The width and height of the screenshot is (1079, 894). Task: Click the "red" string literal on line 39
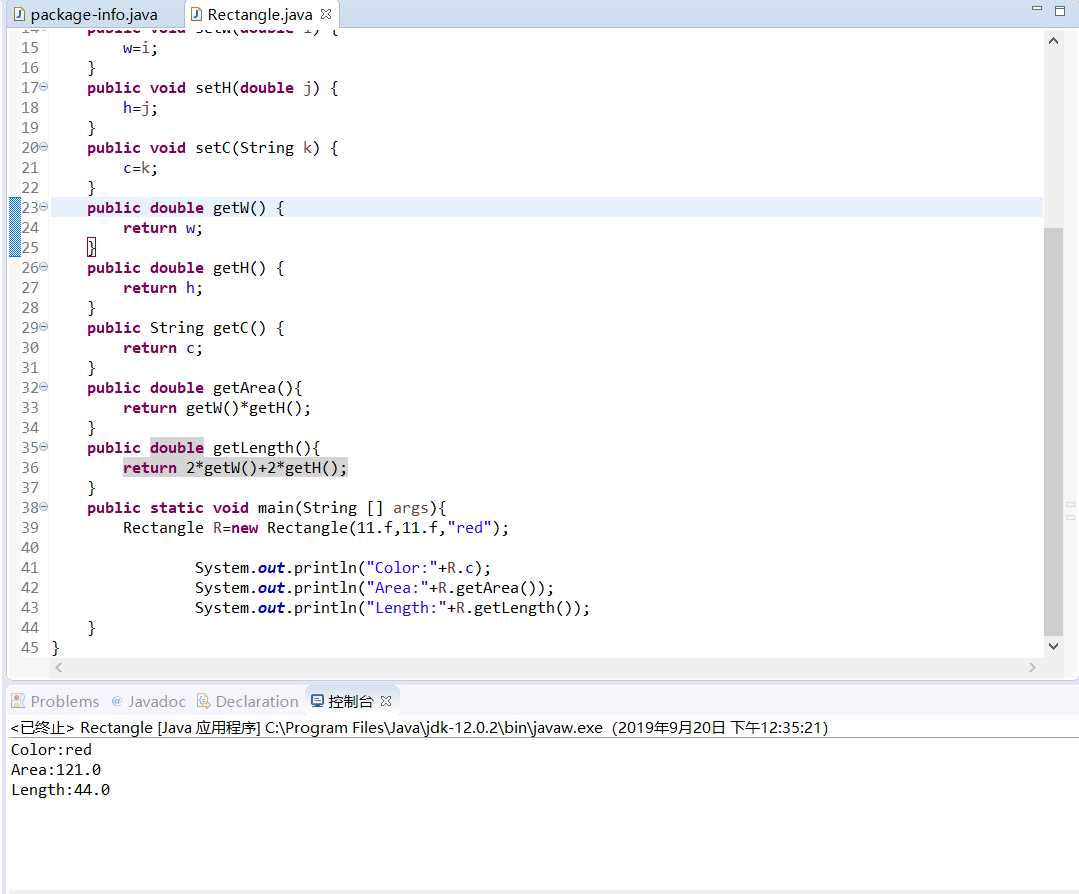pyautogui.click(x=469, y=528)
